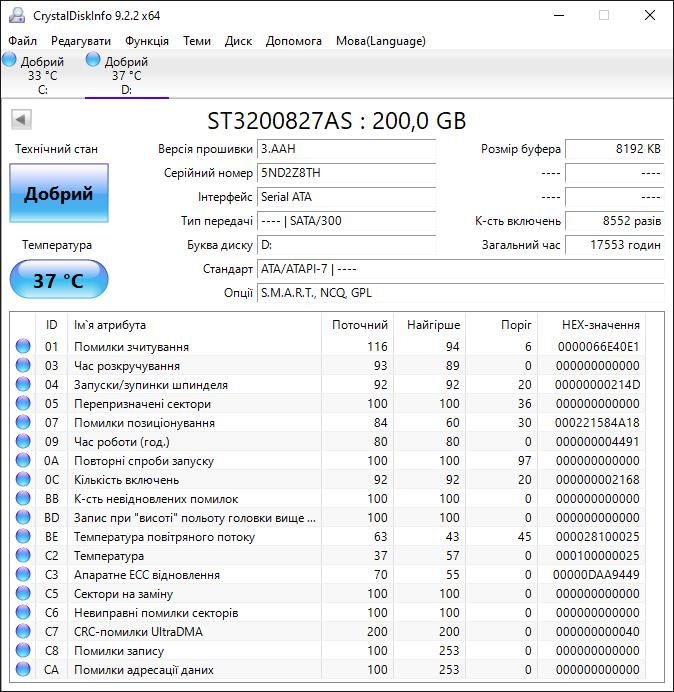Select the Запуски/зупинки шпинделя row
This screenshot has width=674, height=692.
pyautogui.click(x=328, y=384)
